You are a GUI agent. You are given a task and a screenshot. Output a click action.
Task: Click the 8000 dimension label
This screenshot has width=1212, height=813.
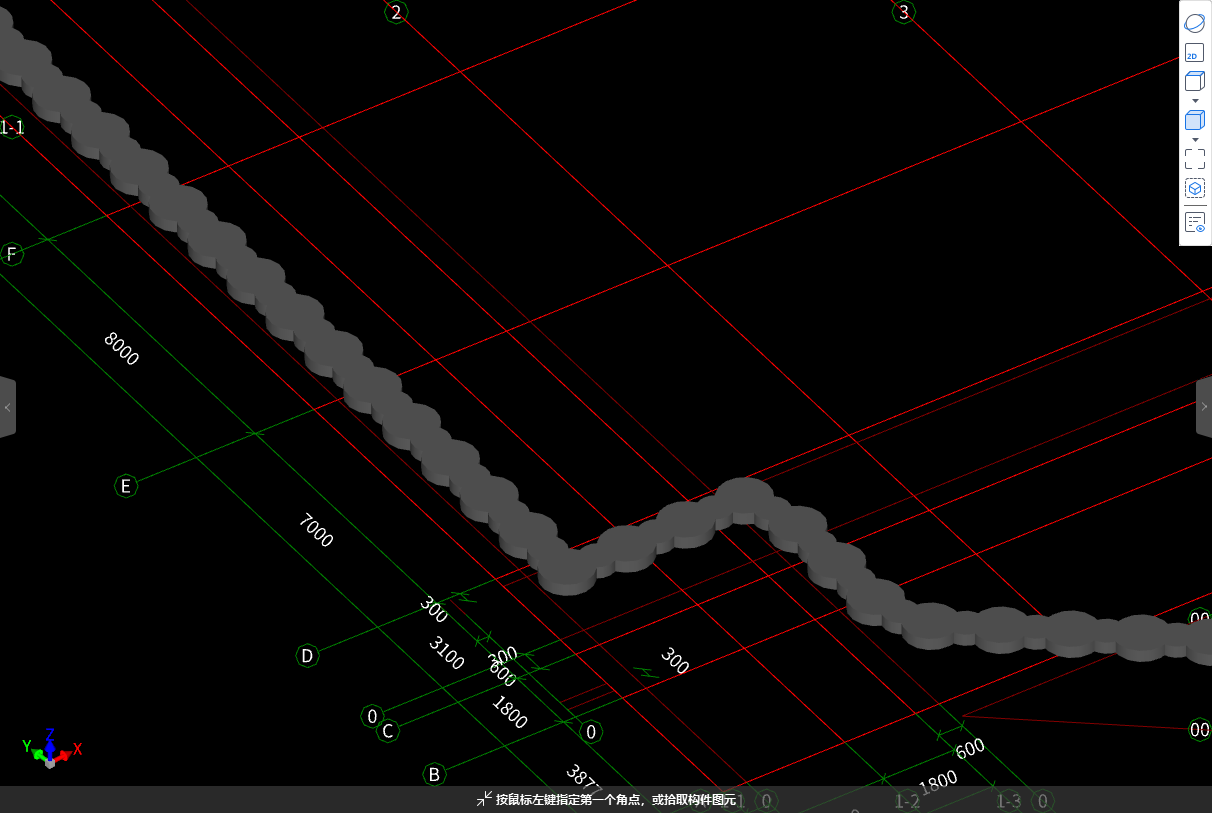tap(122, 348)
